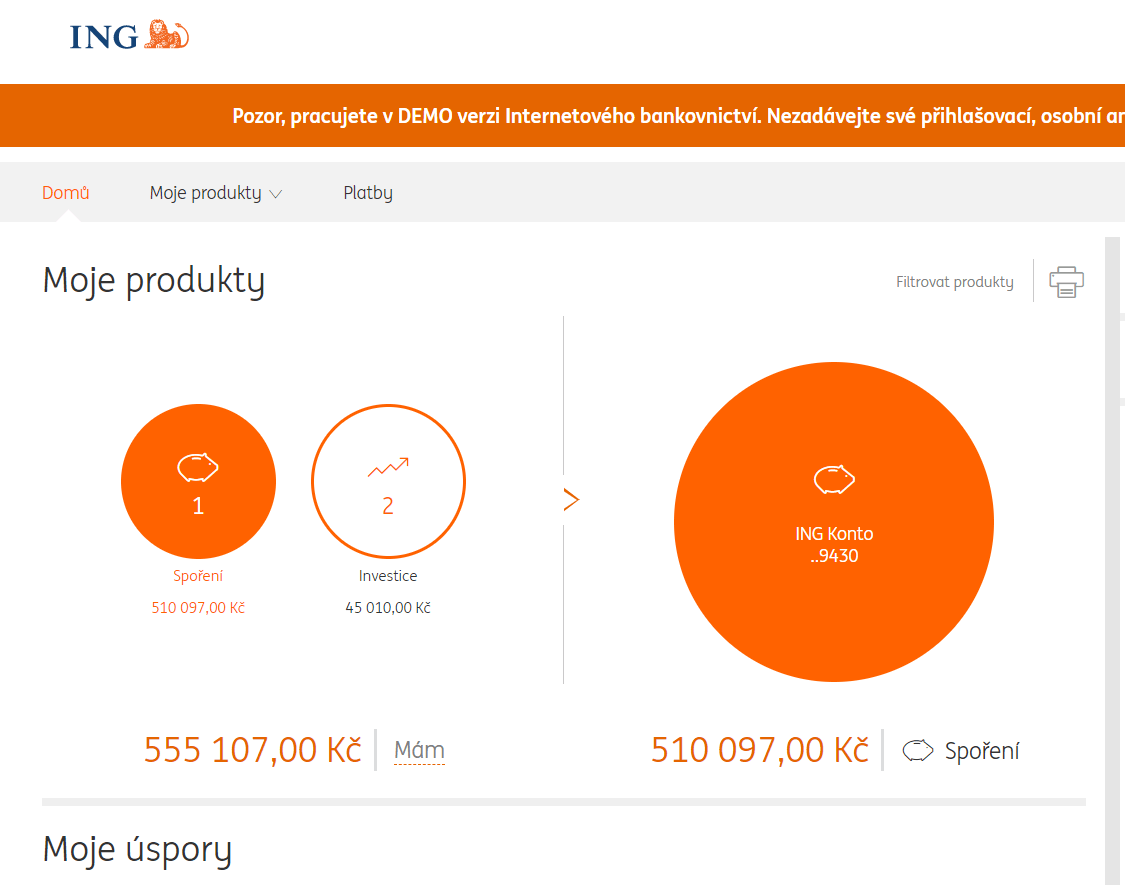1125x885 pixels.
Task: Click the total balance 555 107,00 Kč
Action: click(x=252, y=750)
